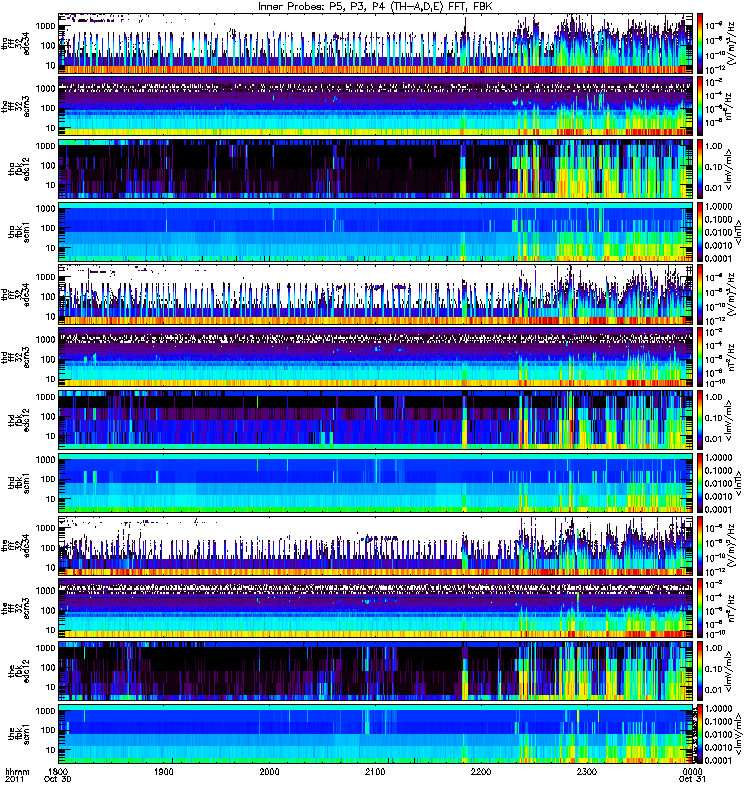Click the 2300 time tick label
Image resolution: width=750 pixels, height=800 pixels.
(x=587, y=771)
